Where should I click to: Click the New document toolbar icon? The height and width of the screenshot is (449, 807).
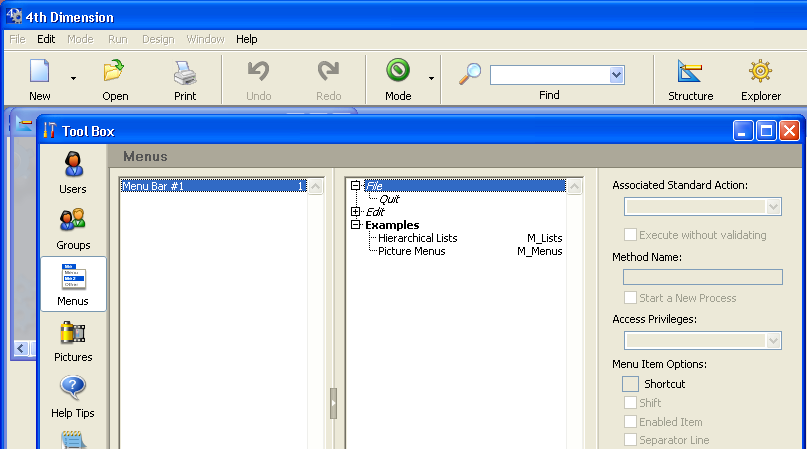click(x=39, y=73)
